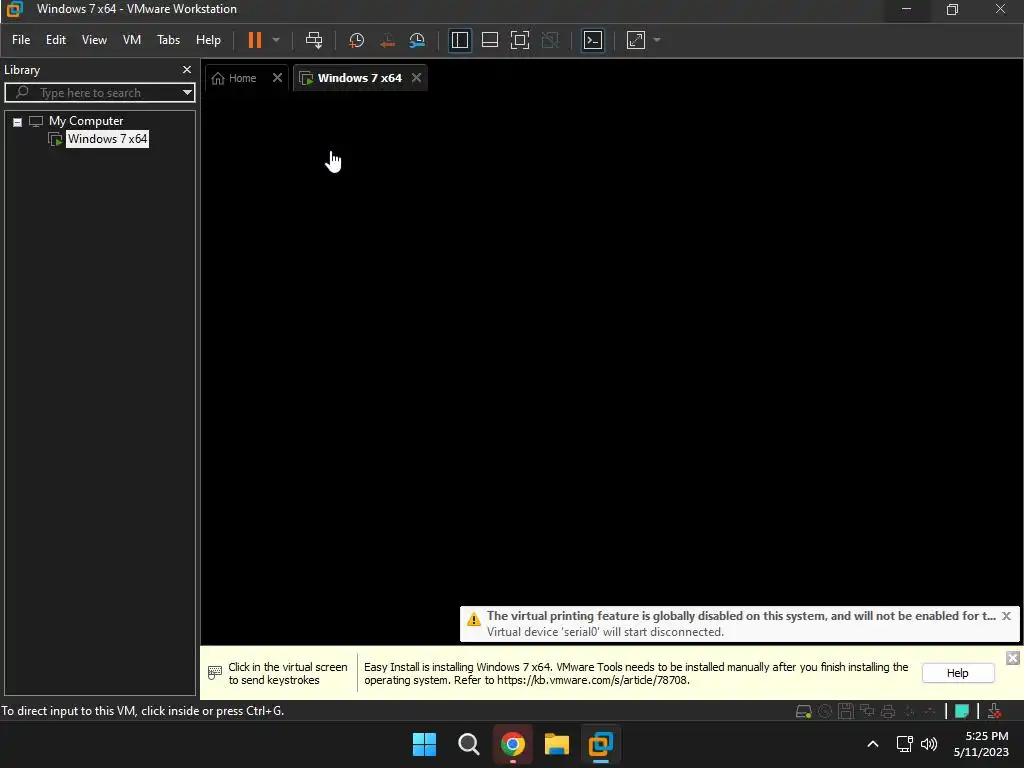Viewport: 1024px width, 768px height.
Task: Click the disabled Unity mode icon
Action: coord(551,40)
